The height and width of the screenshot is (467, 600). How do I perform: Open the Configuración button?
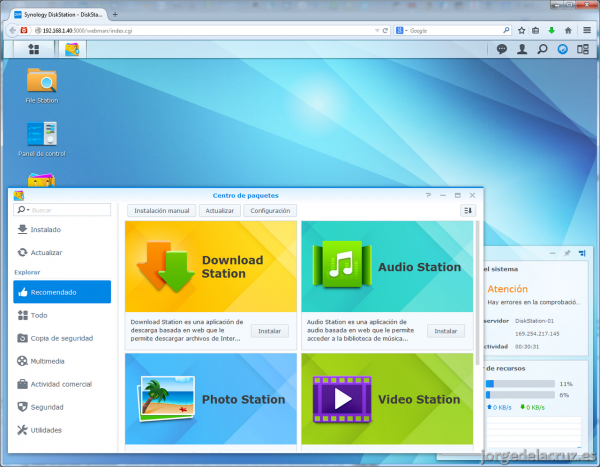[x=270, y=211]
